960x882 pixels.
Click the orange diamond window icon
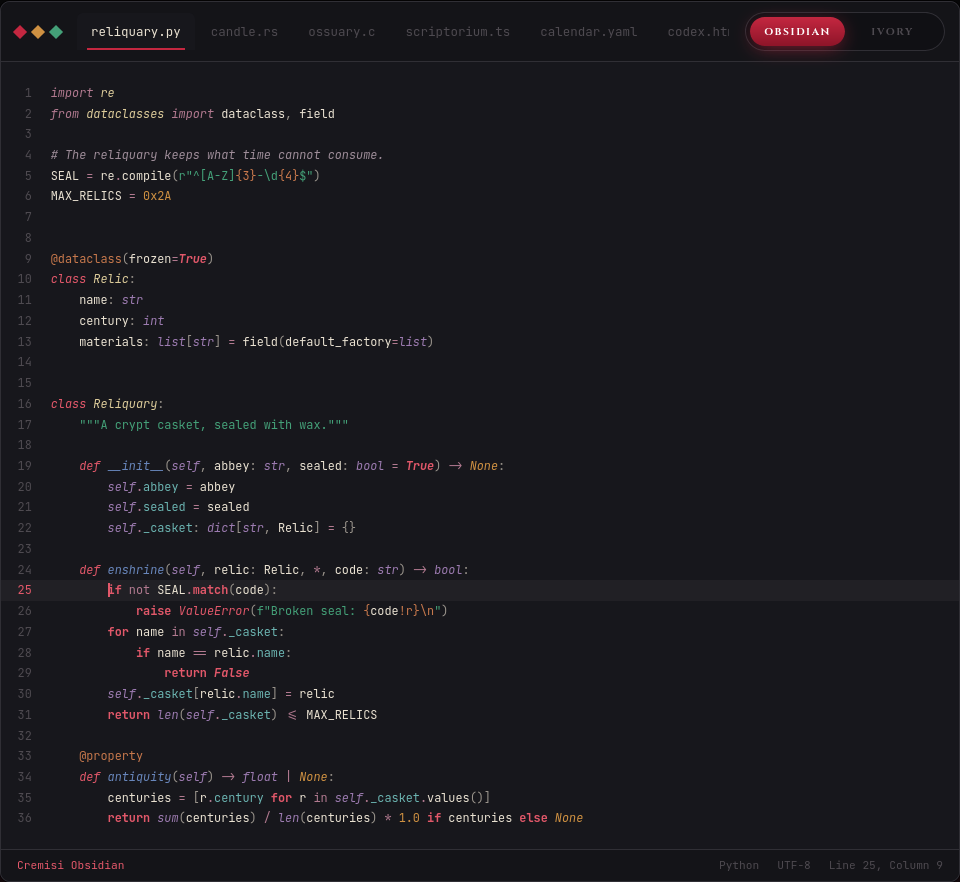[38, 32]
